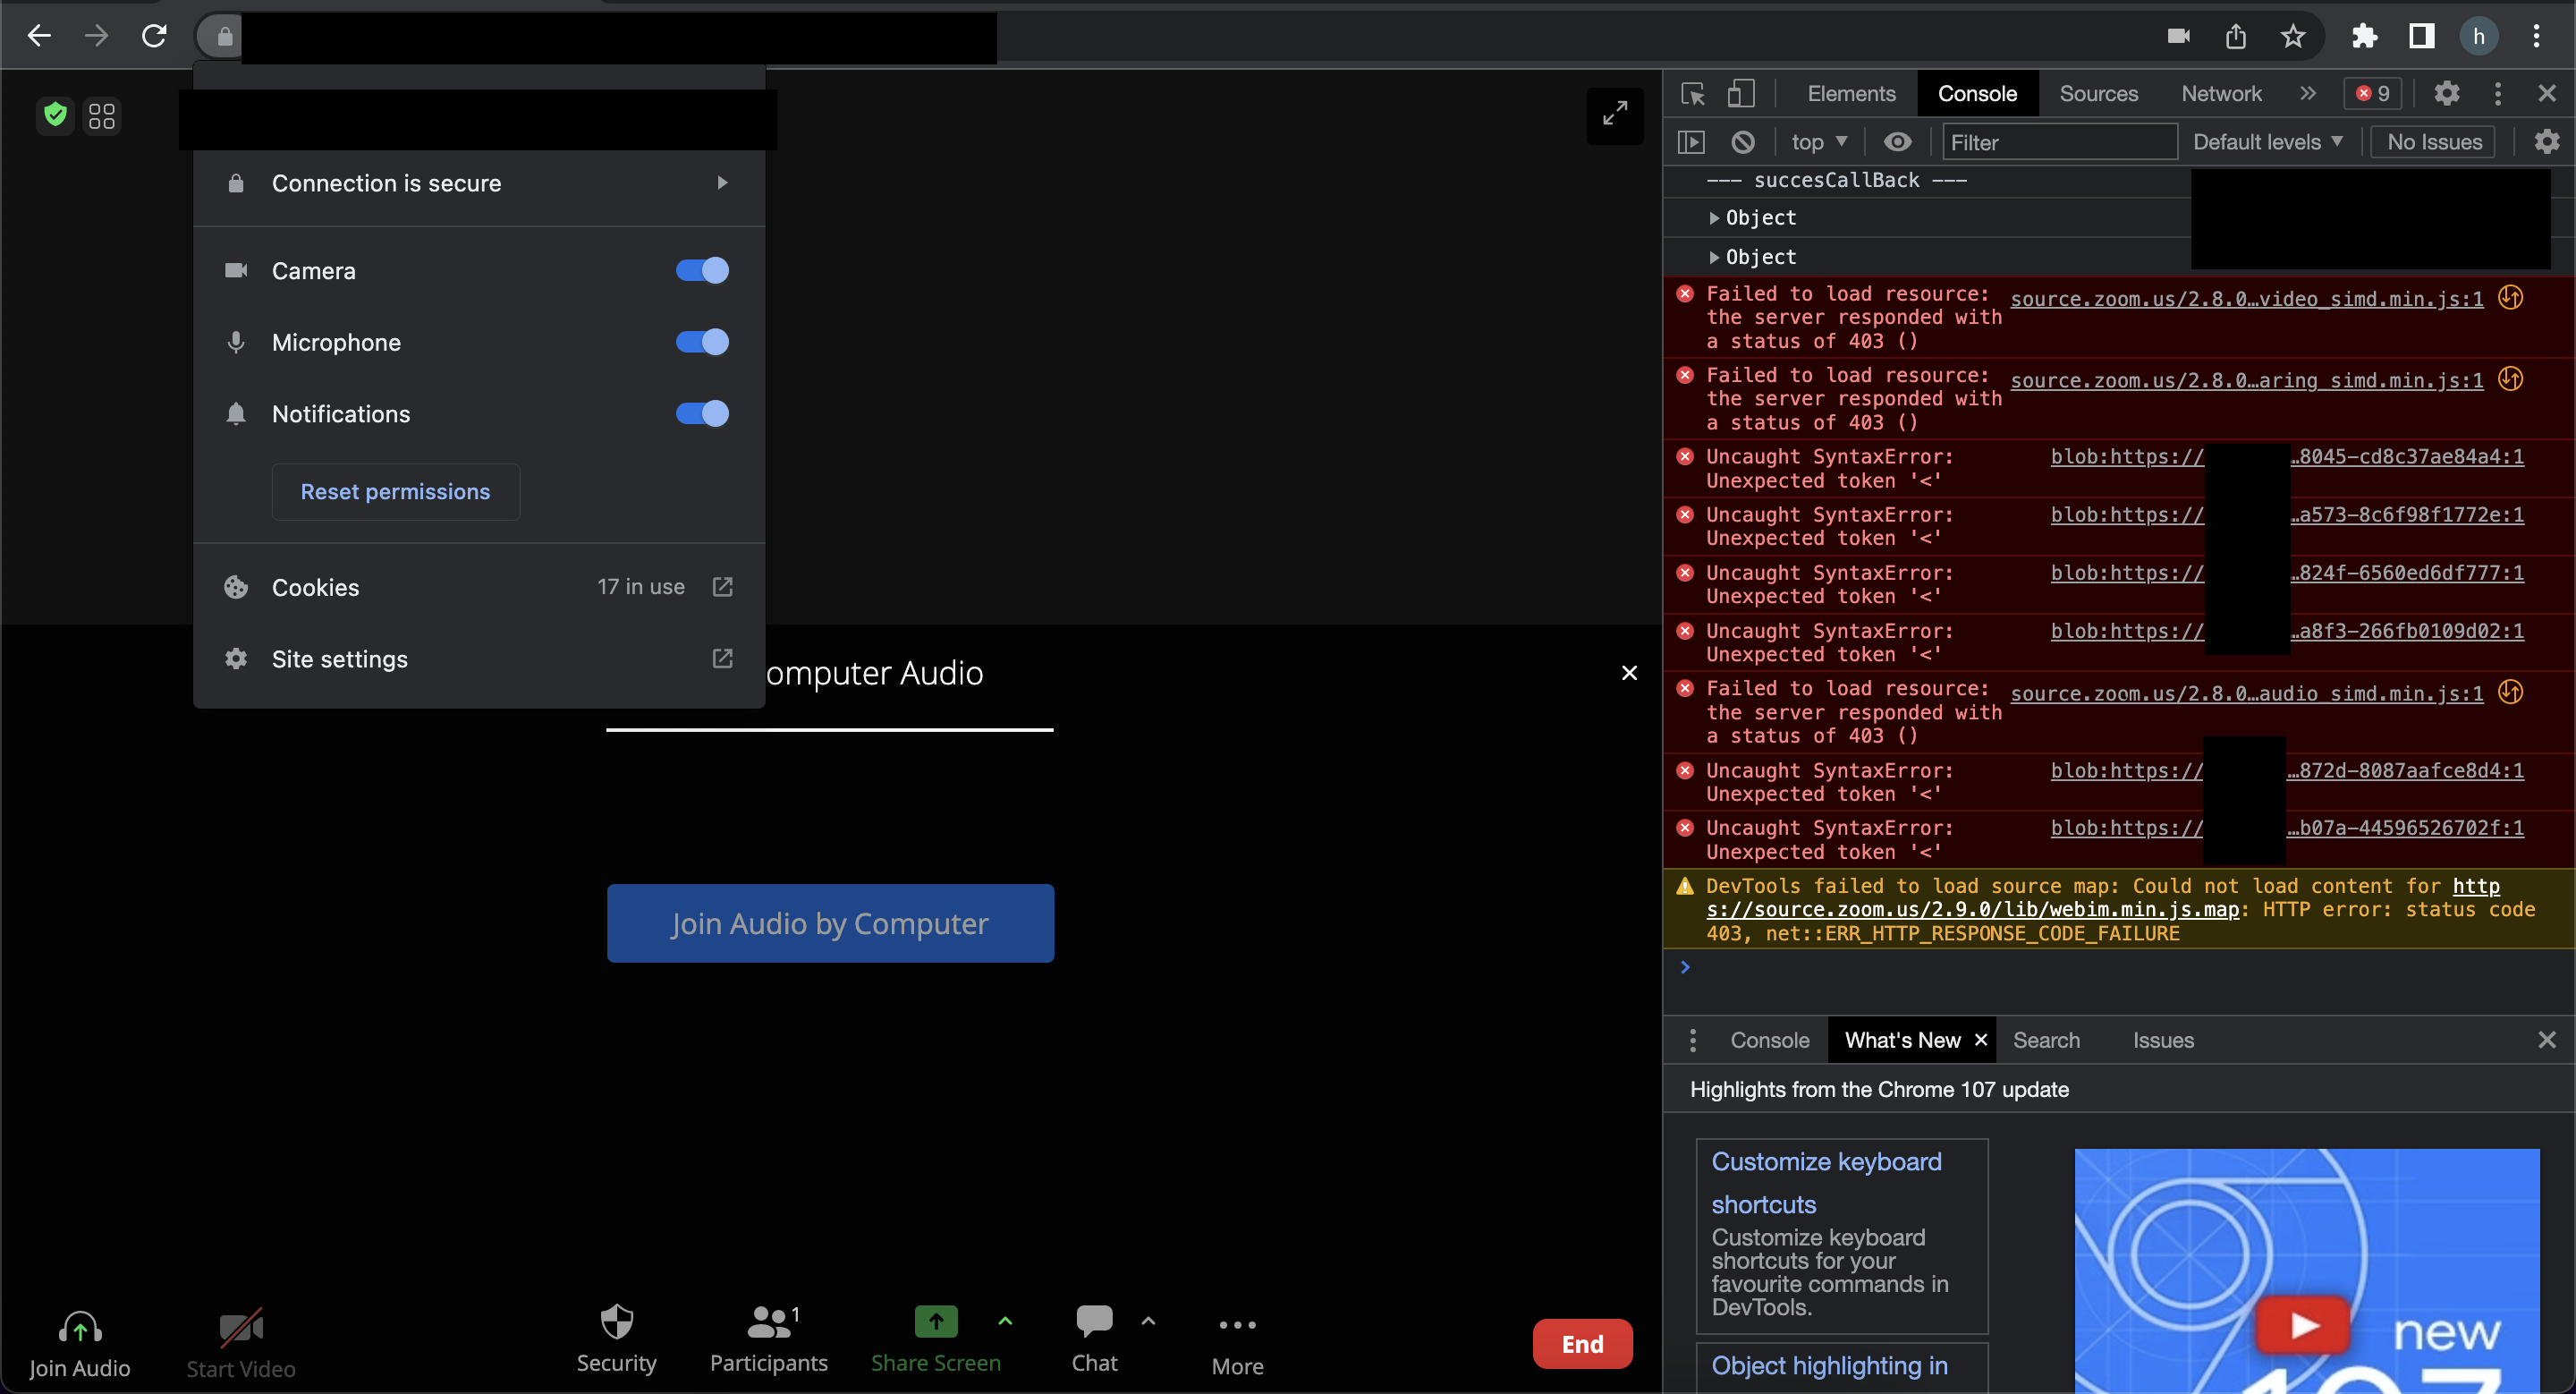Screen dimensions: 2576x1394
Task: Clear console with the ban icon
Action: tap(1743, 142)
